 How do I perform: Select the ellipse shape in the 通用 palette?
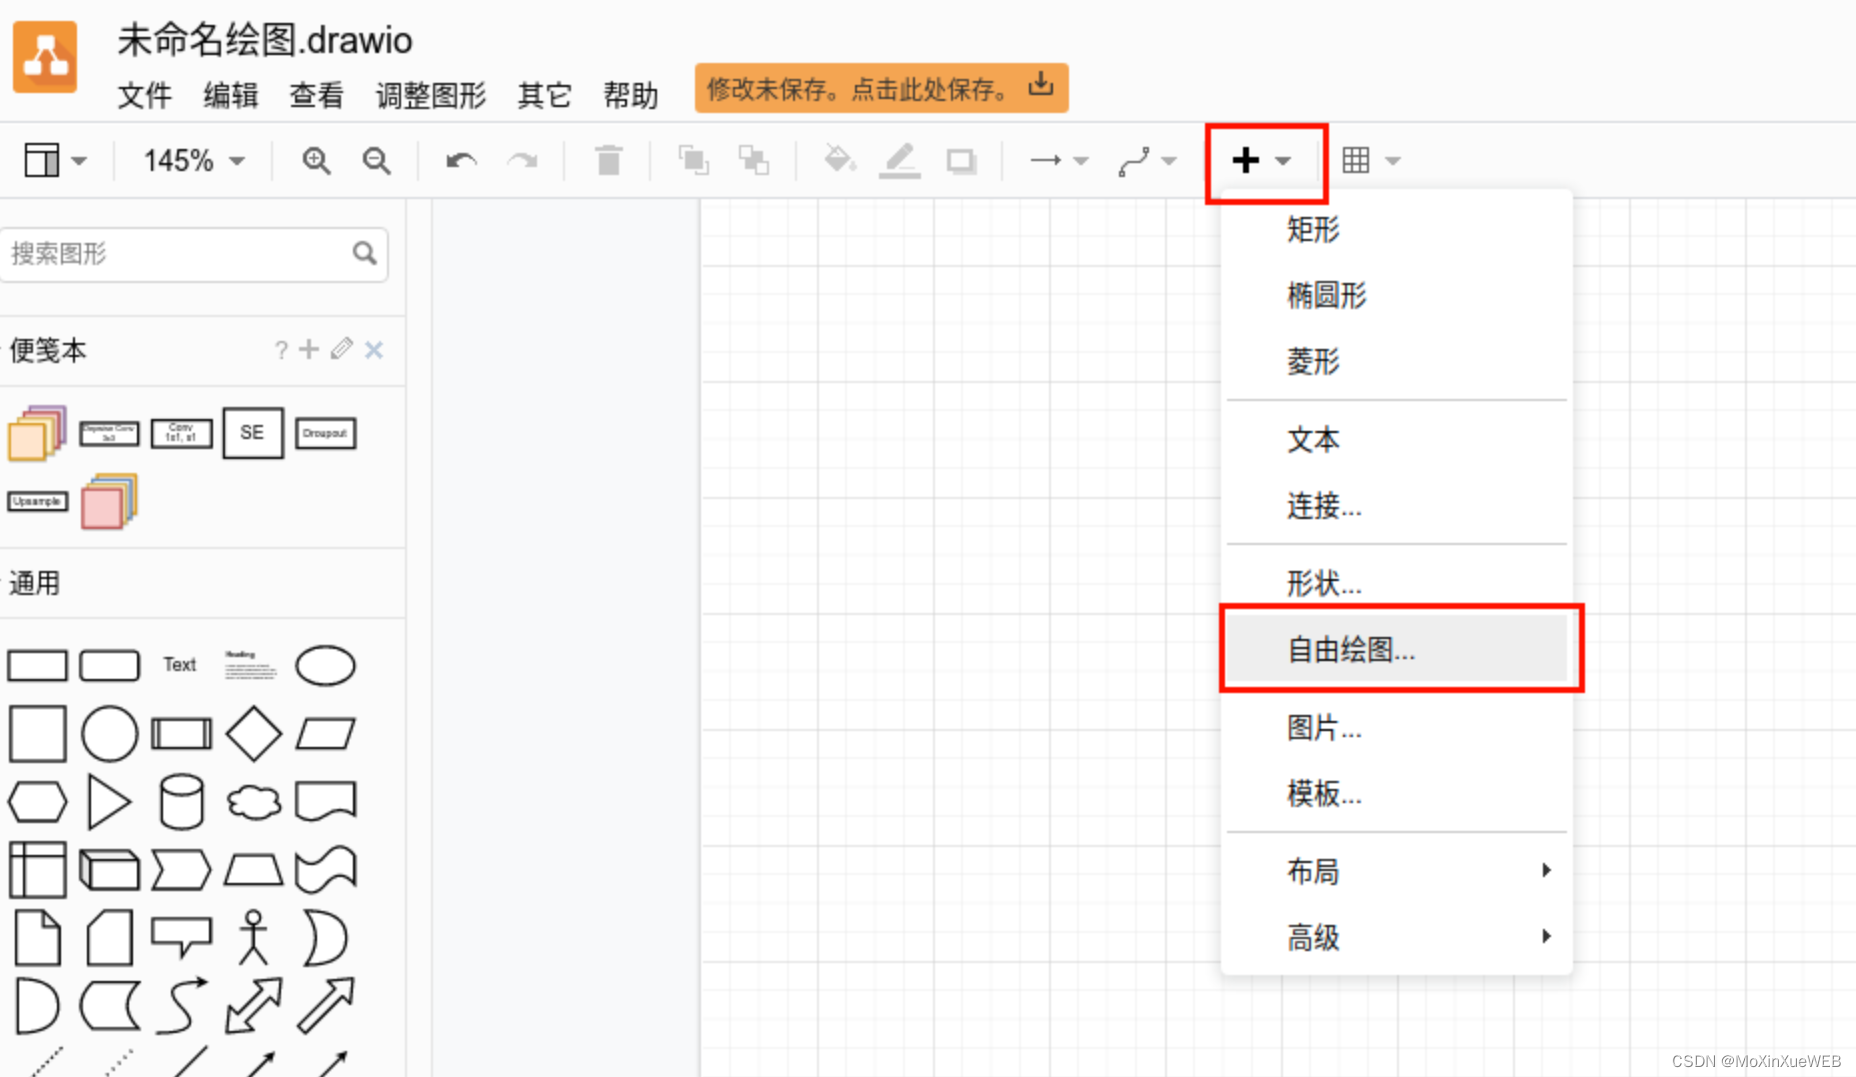pyautogui.click(x=325, y=665)
